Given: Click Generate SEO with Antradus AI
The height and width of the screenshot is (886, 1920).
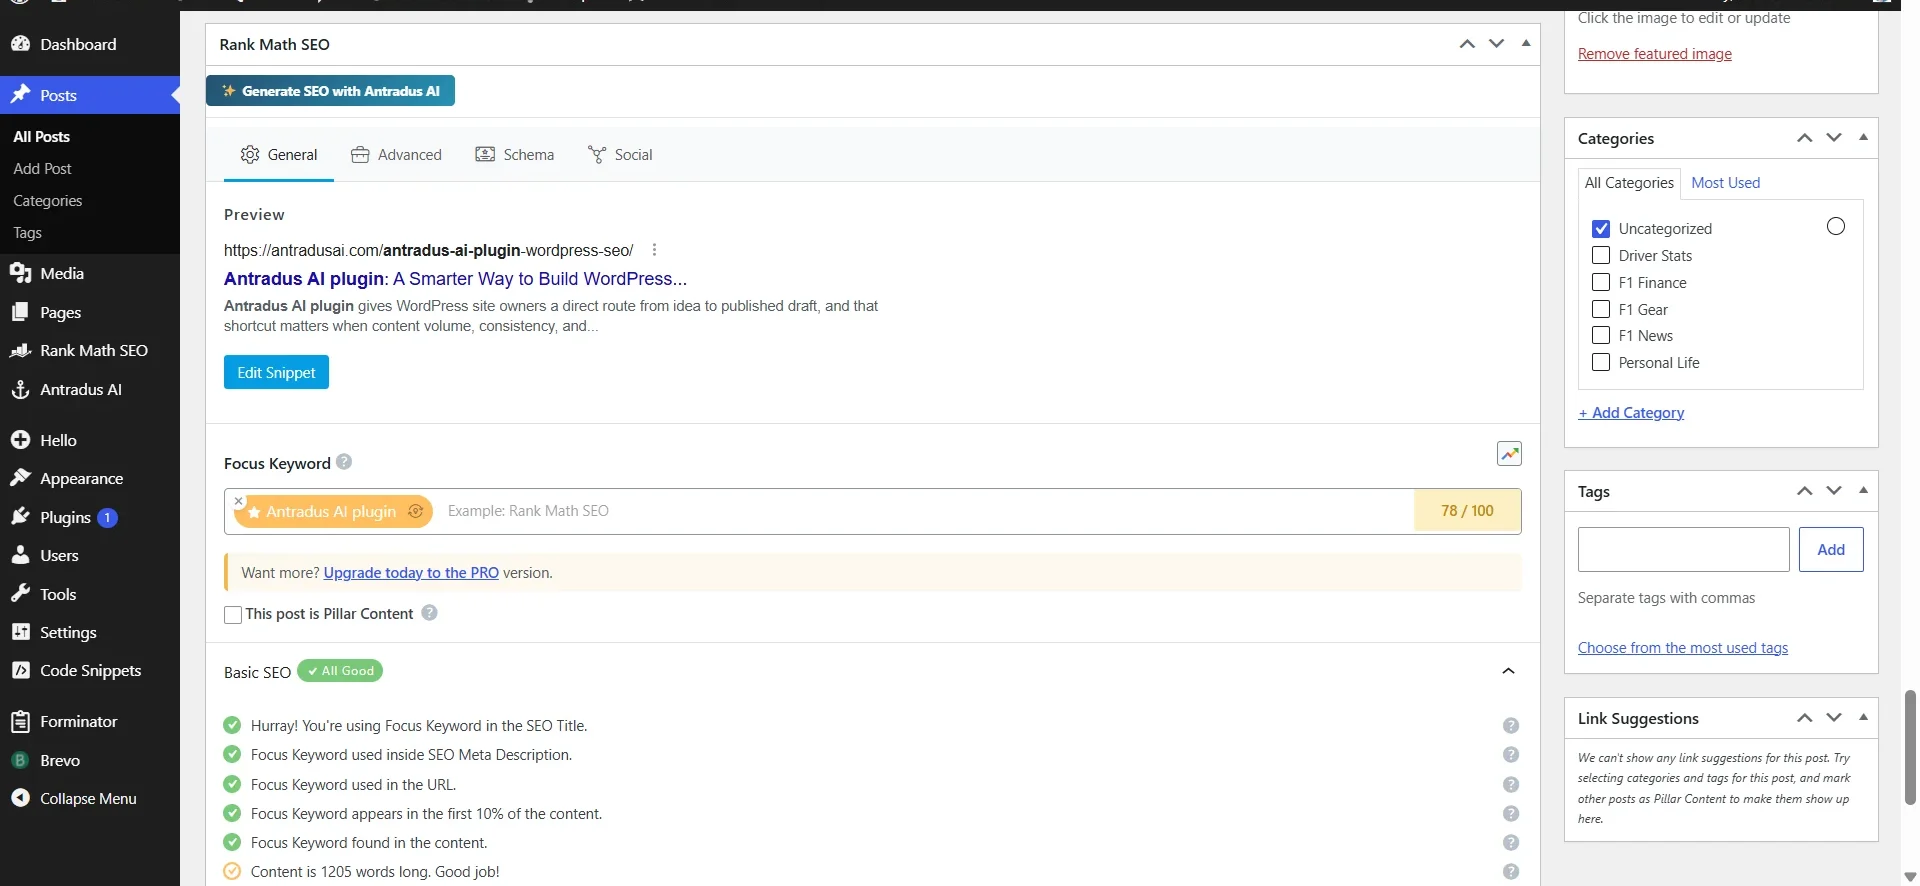Looking at the screenshot, I should click(x=330, y=91).
